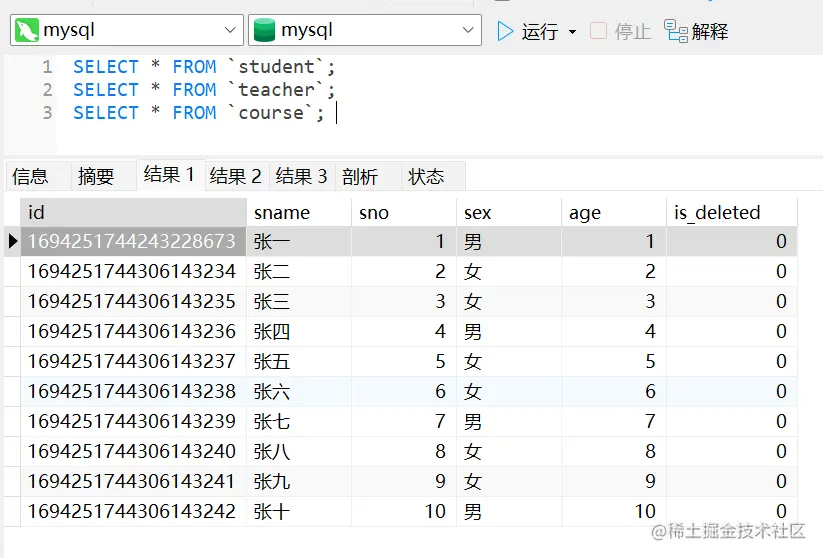Click the Explain query plan icon
Viewport: 823px width, 558px height.
pyautogui.click(x=676, y=31)
